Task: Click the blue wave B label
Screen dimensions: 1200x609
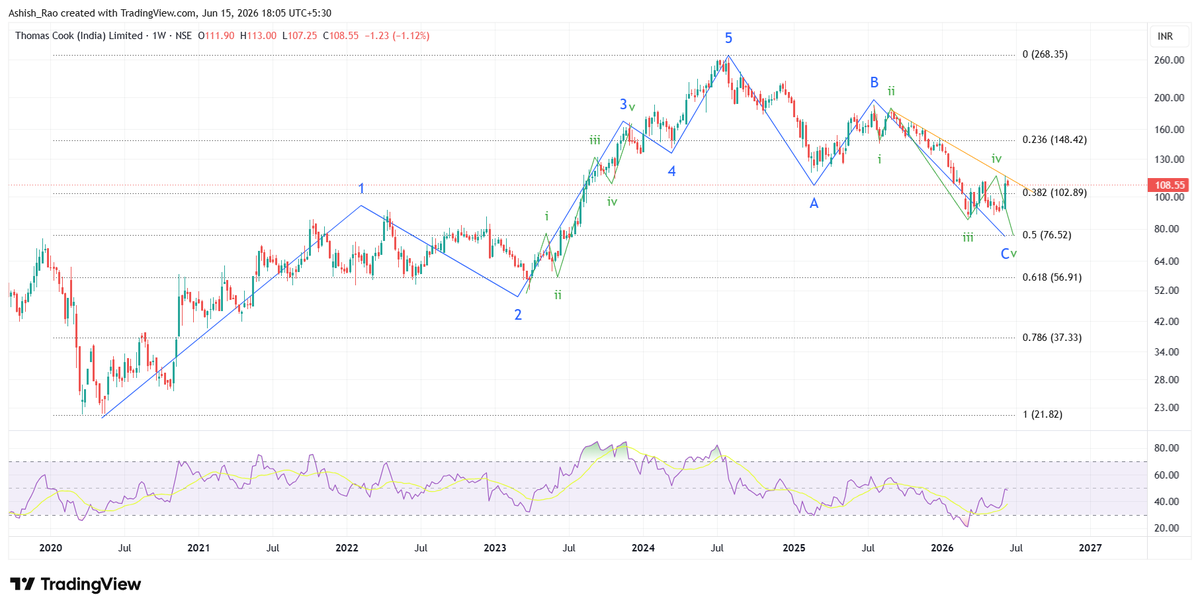Action: pyautogui.click(x=874, y=82)
